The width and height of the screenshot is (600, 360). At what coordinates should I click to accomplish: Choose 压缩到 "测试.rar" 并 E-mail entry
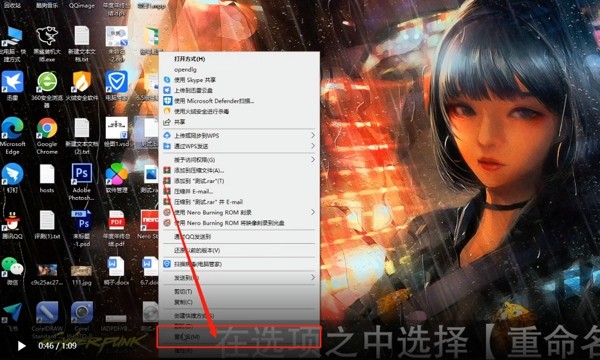tap(239, 202)
